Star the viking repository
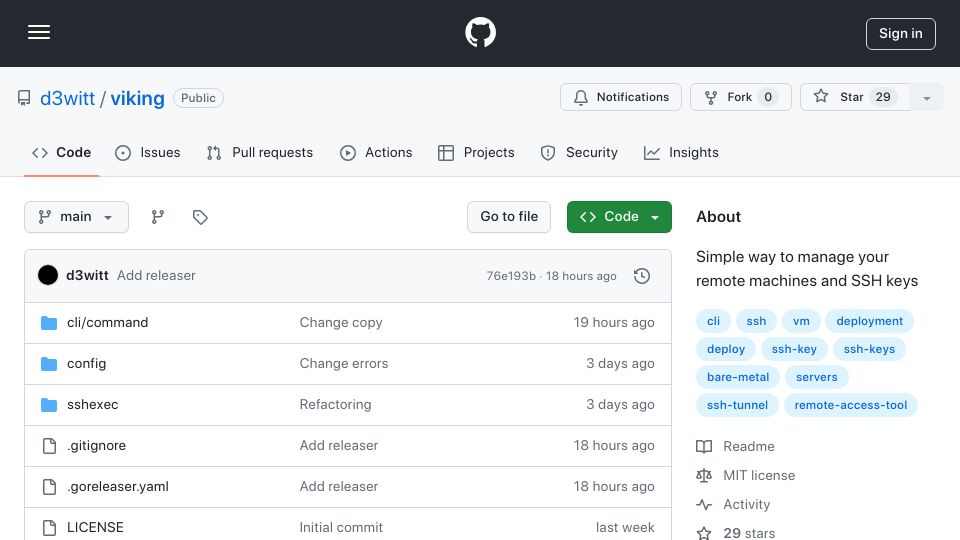The image size is (960, 540). click(855, 97)
